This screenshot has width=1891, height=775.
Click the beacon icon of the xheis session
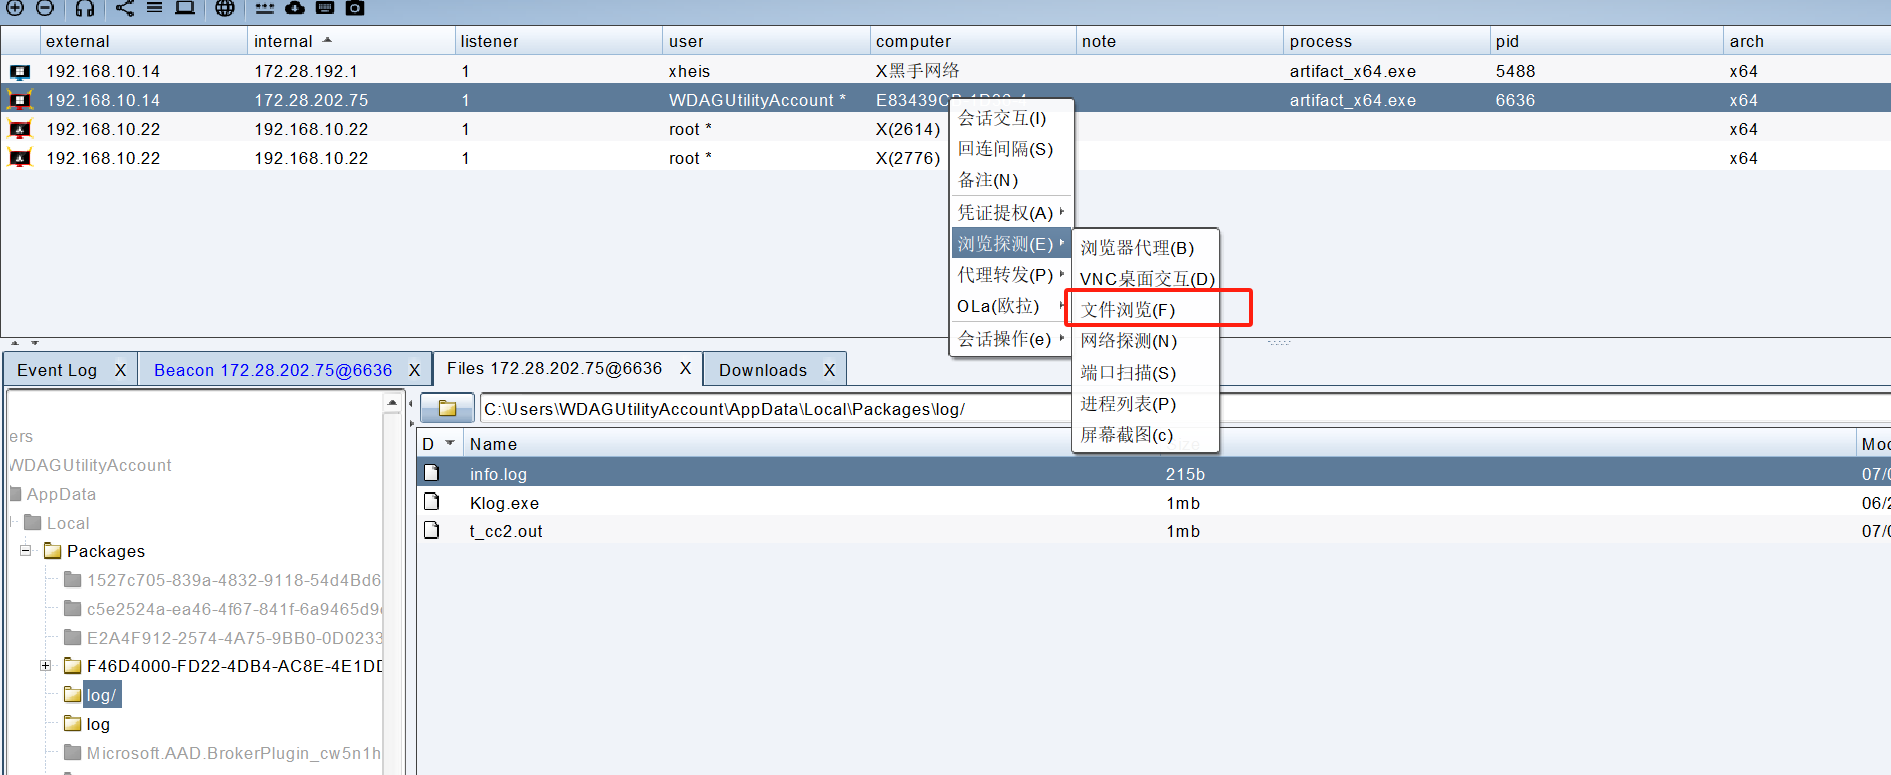point(20,72)
